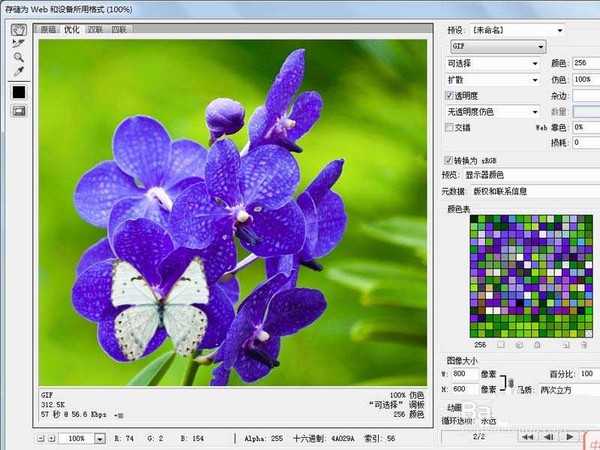
Task: Select the Slice Select tool
Action: click(x=18, y=44)
